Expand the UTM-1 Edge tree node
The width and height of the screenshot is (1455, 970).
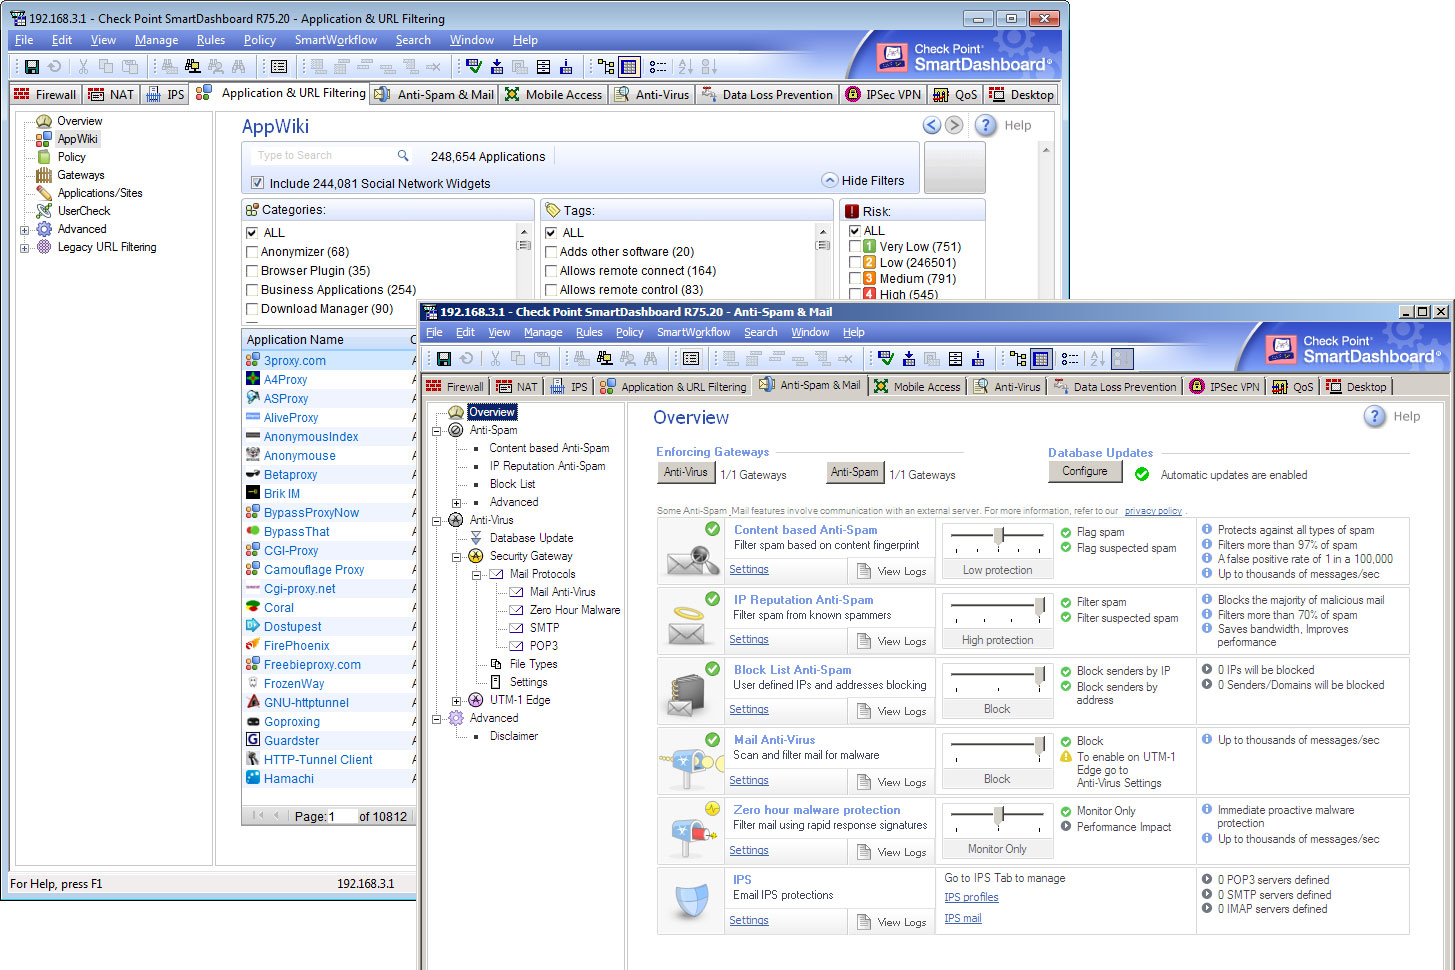point(457,701)
